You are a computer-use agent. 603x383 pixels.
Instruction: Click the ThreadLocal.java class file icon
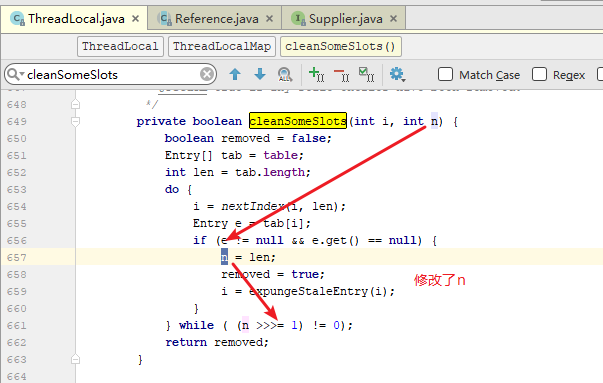(18, 18)
